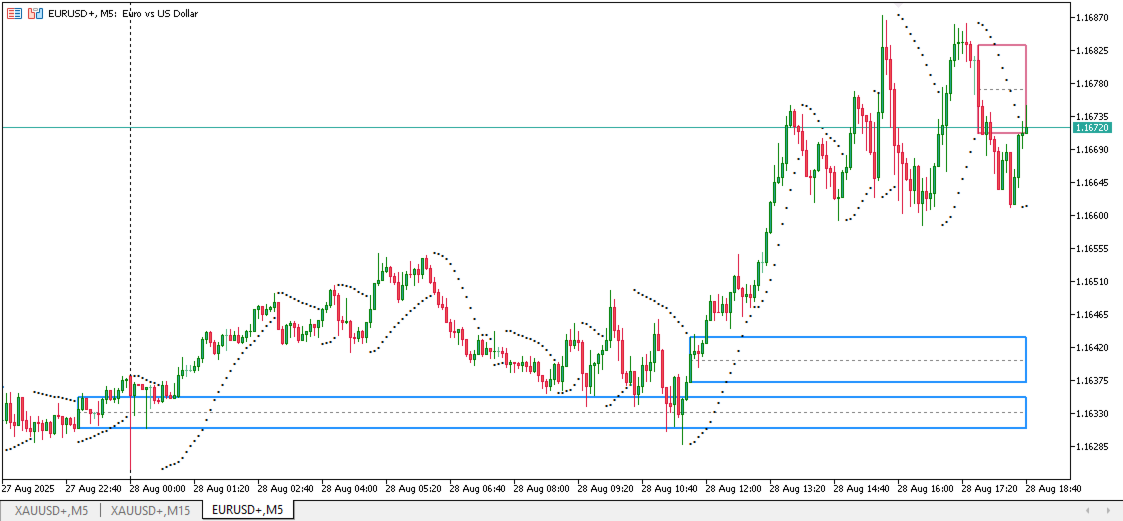Switch to the XAUUSD+,M15 chart tab
Screen dimensions: 1123x521
click(151, 510)
